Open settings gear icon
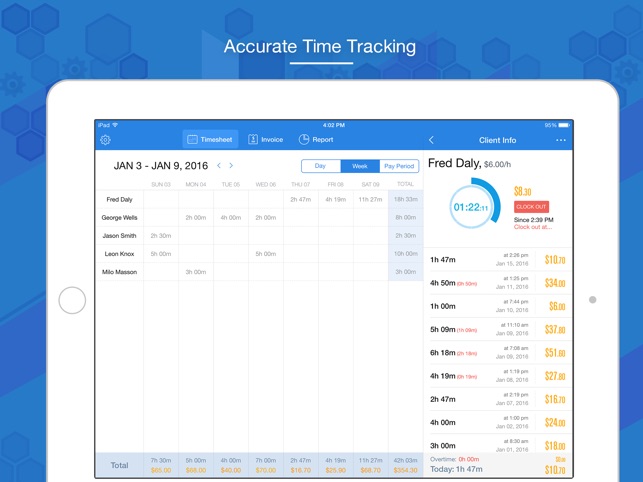643x482 pixels. tap(105, 140)
